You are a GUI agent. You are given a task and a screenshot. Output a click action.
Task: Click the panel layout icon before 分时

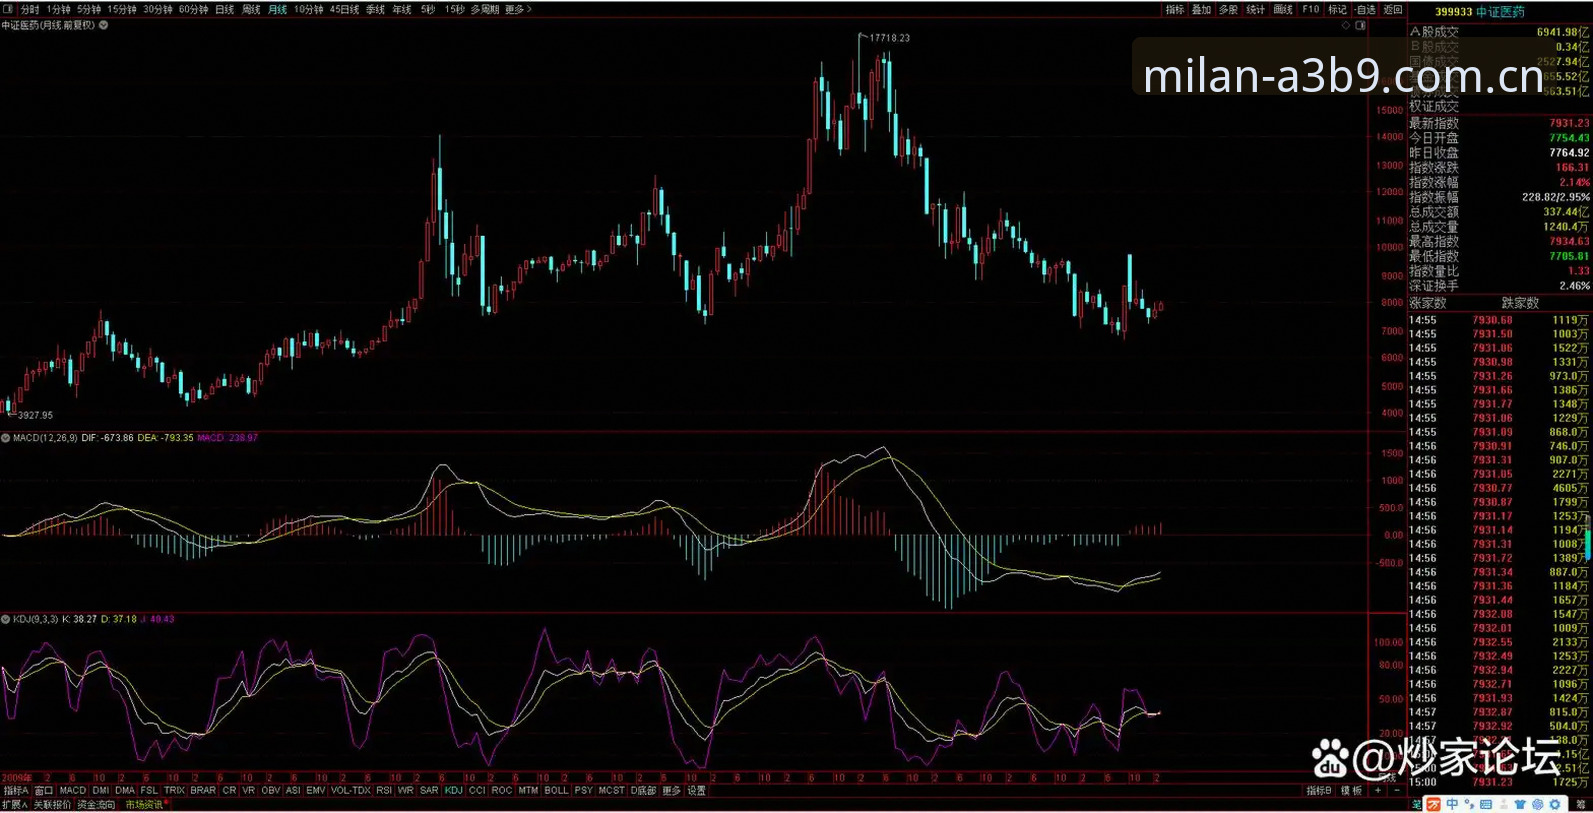(8, 9)
